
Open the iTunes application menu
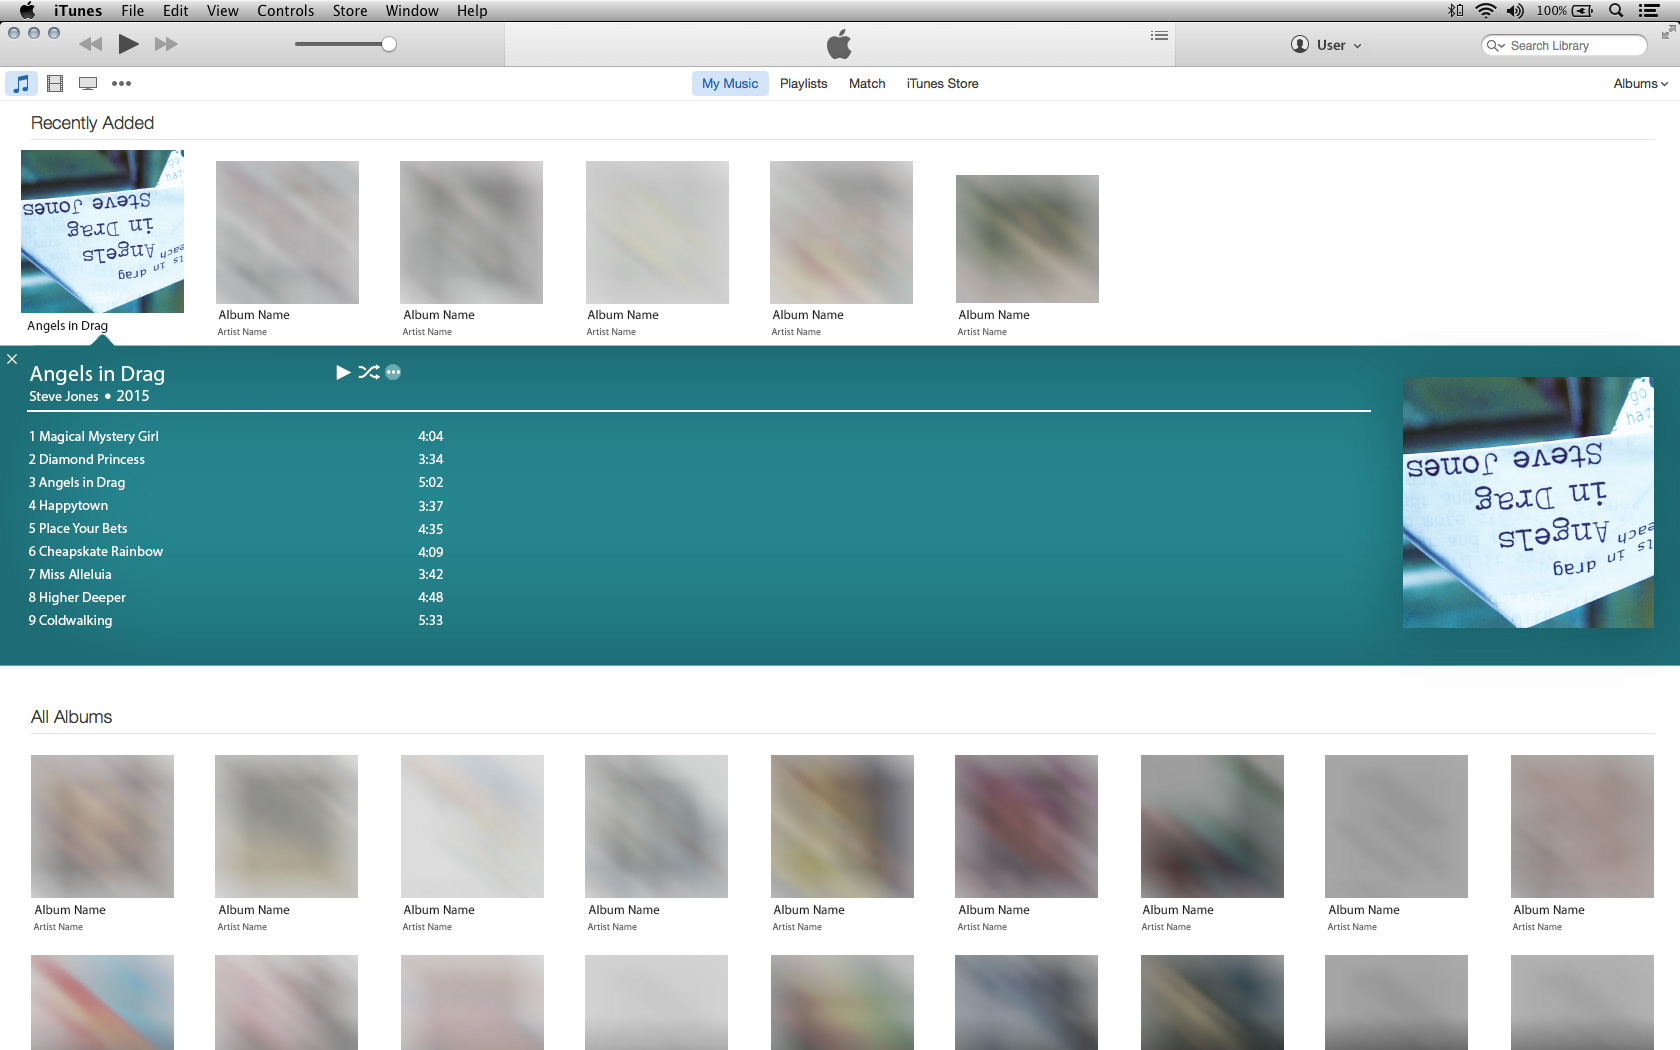tap(78, 11)
